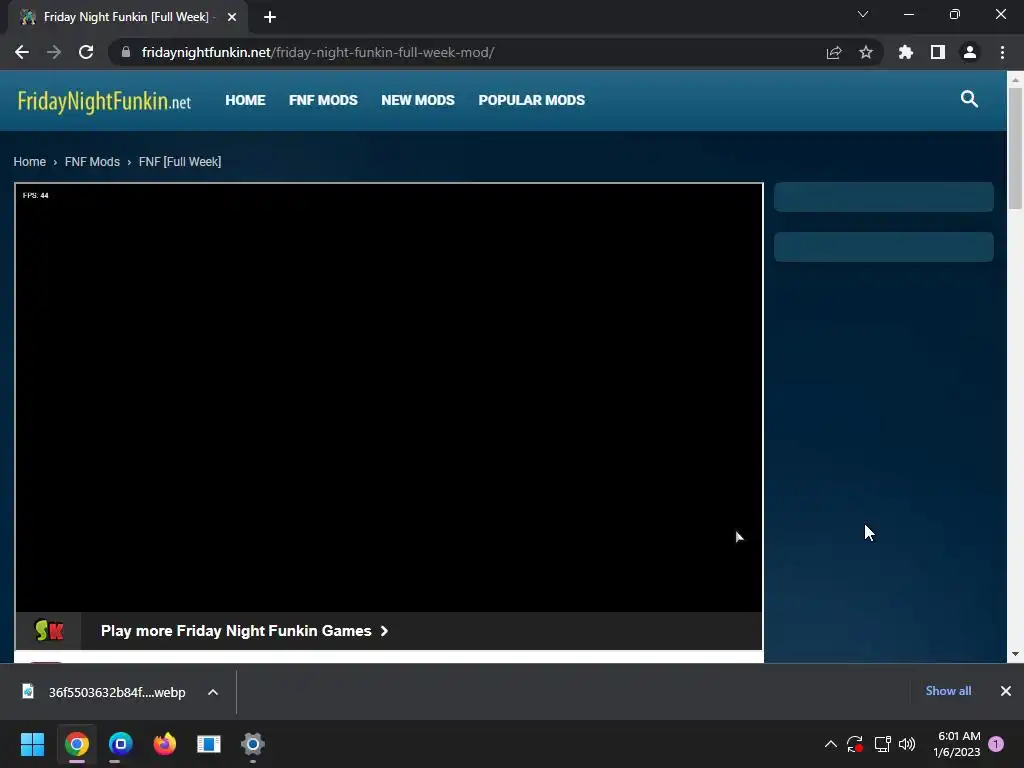Reload the current page
1024x768 pixels.
tap(86, 52)
